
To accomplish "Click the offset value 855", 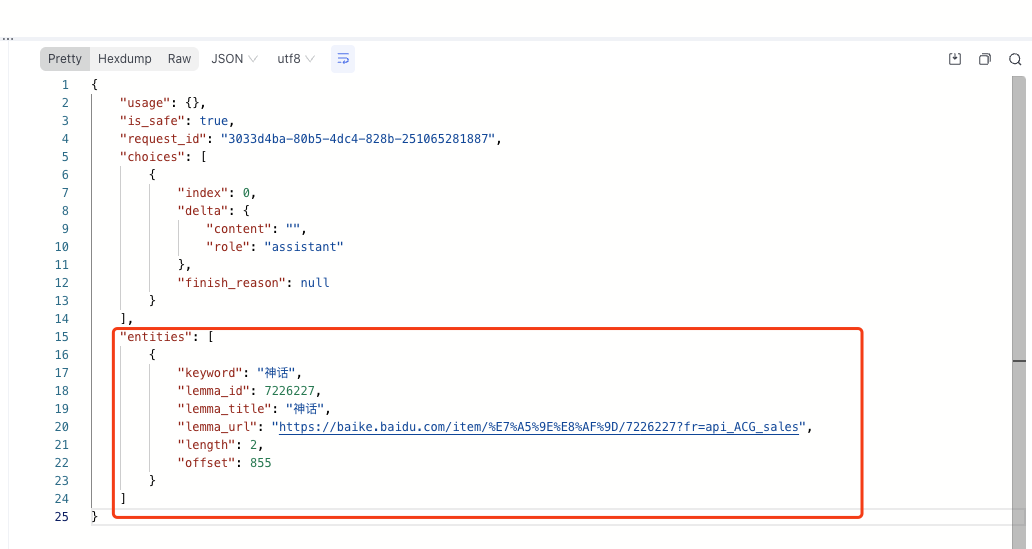I will [260, 463].
